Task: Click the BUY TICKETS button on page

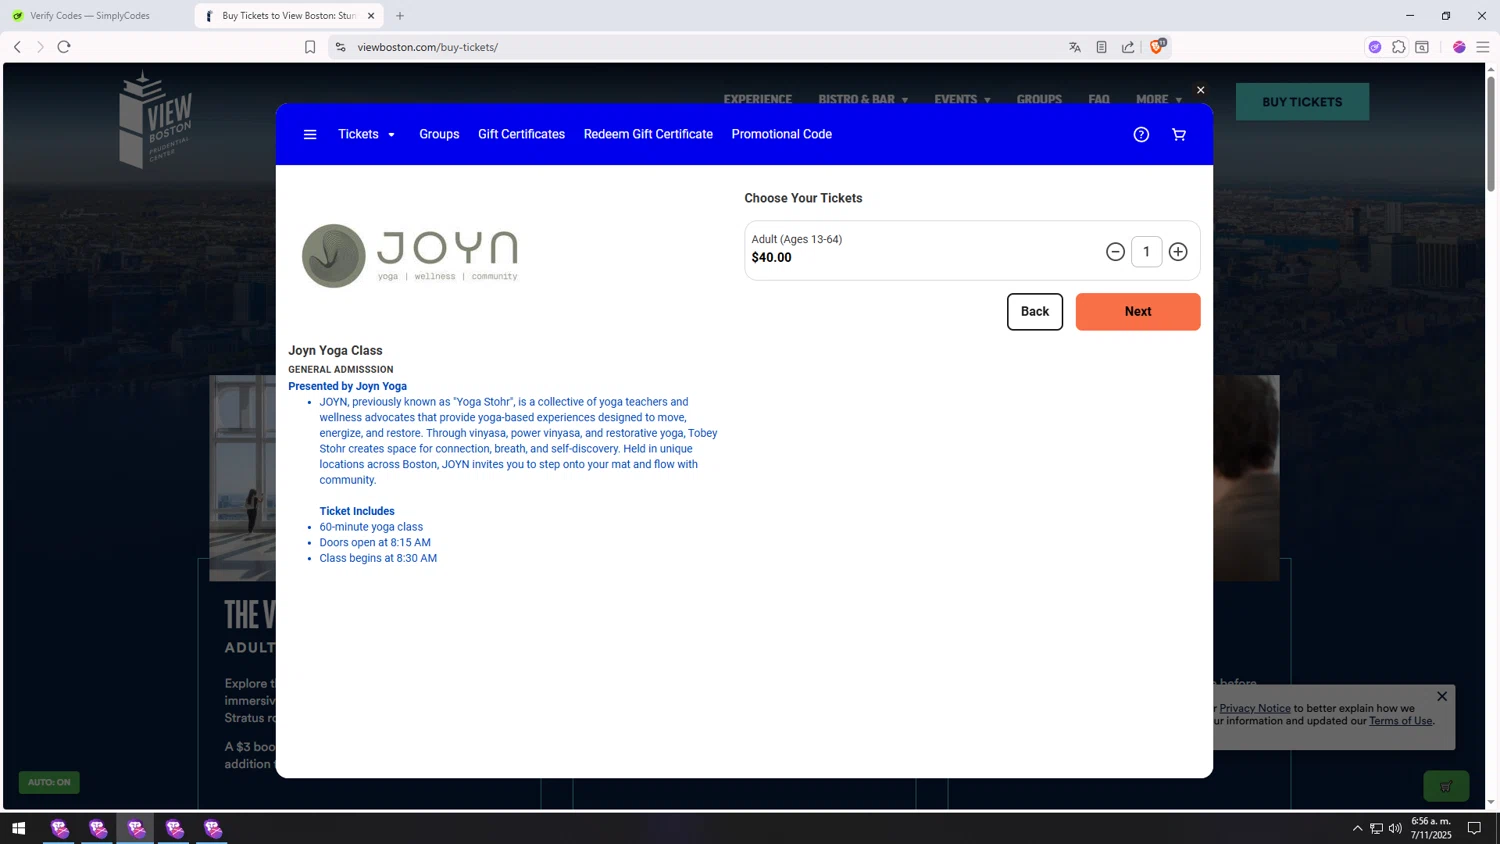Action: 1302,102
